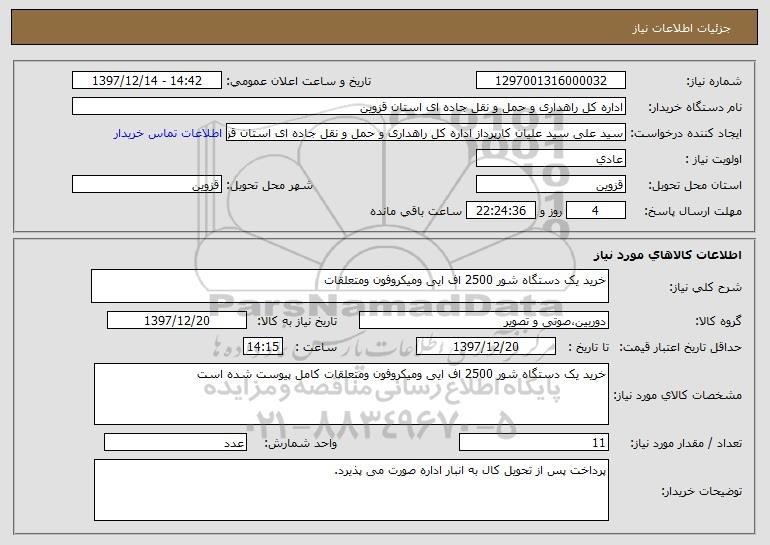Click the جزئیات اطلاعات نیاز header title
The width and height of the screenshot is (770, 545).
tap(681, 28)
